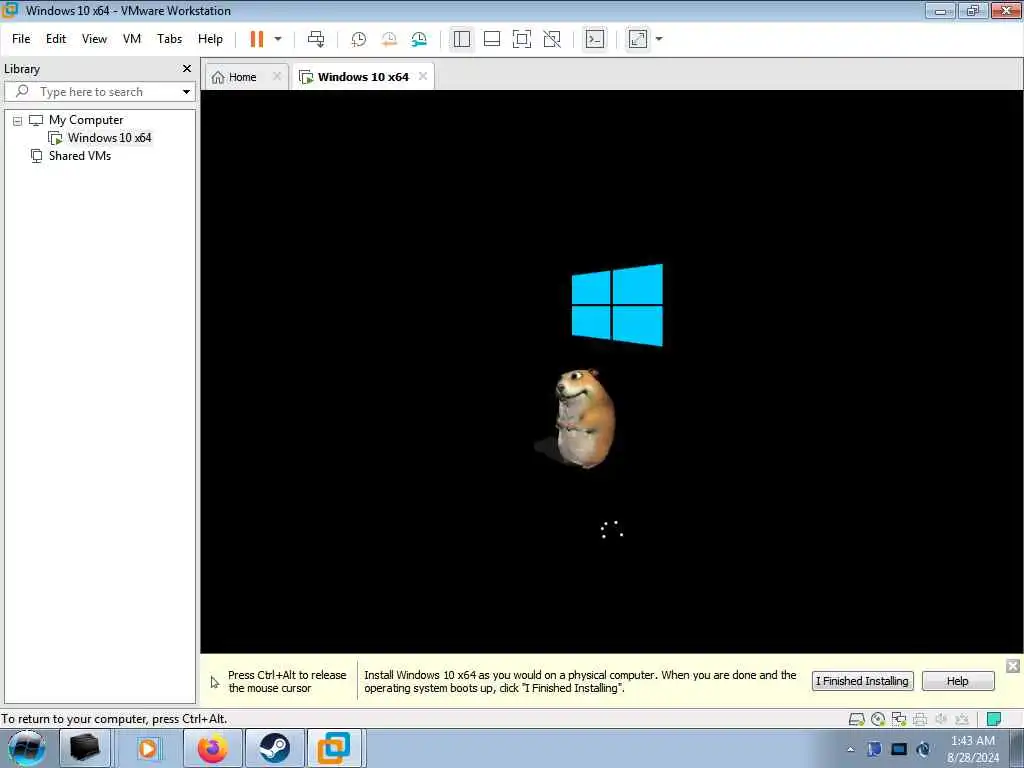The height and width of the screenshot is (768, 1024).
Task: Close the Home tab
Action: click(277, 76)
